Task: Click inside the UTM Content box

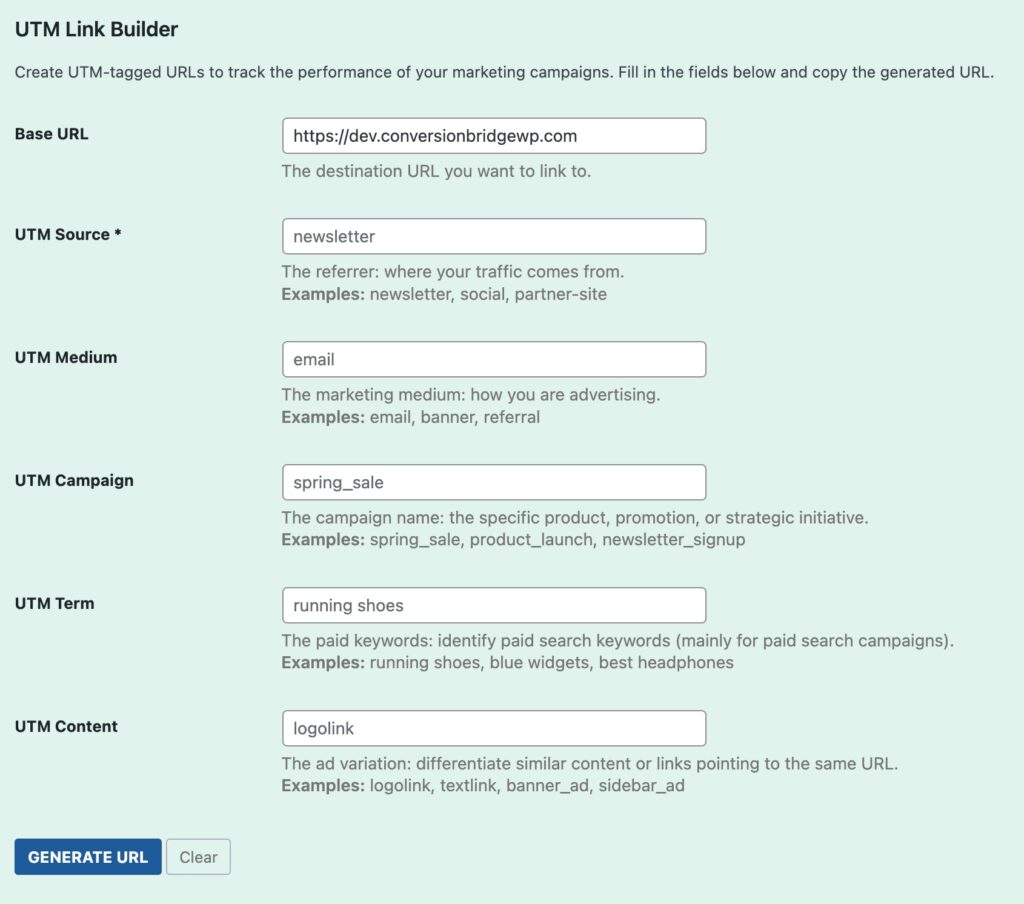Action: click(494, 727)
